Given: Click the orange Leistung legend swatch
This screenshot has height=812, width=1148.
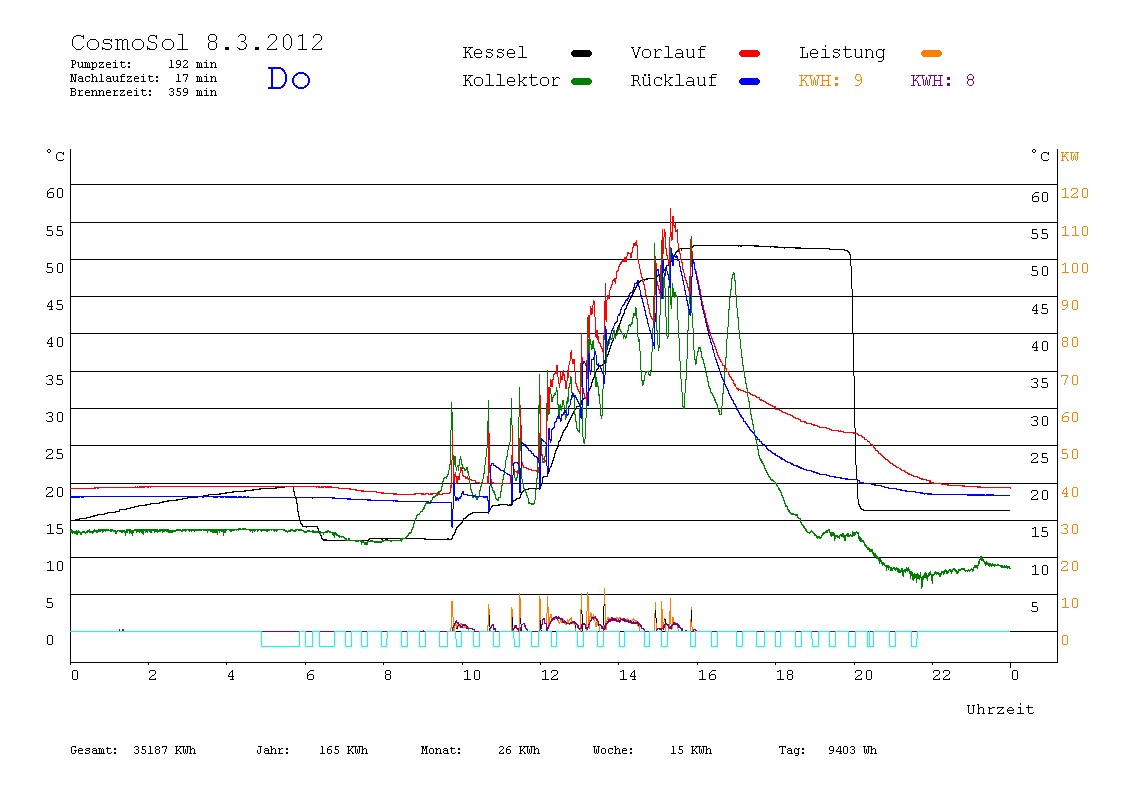Looking at the screenshot, I should point(931,53).
